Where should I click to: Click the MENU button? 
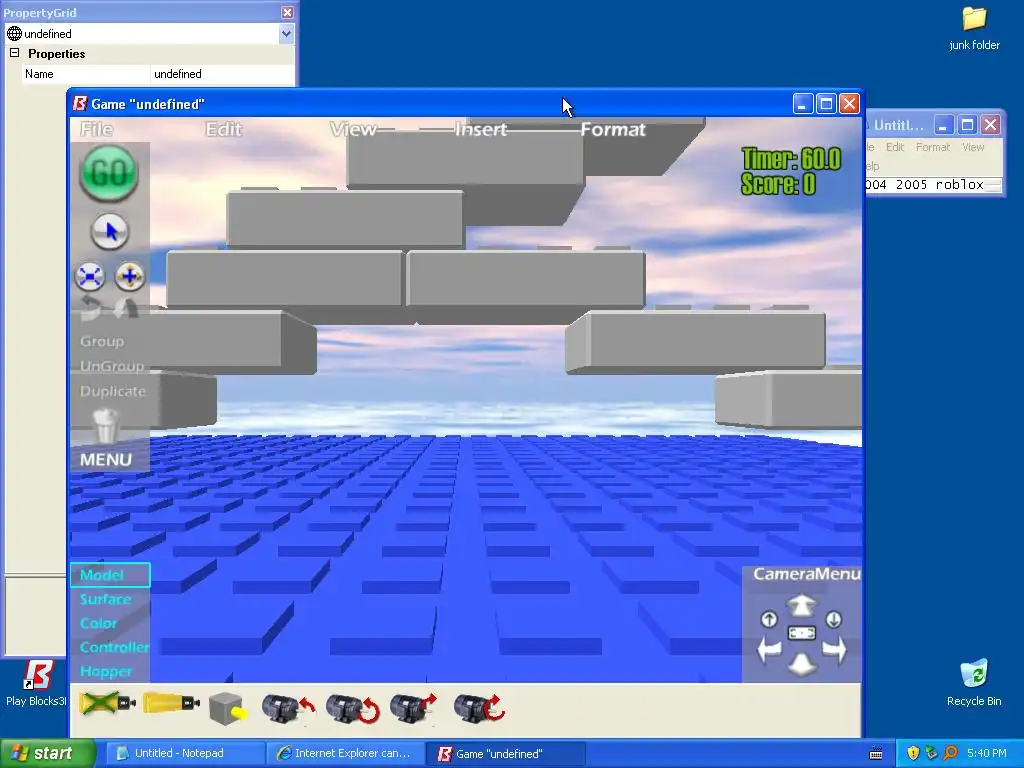click(x=106, y=460)
